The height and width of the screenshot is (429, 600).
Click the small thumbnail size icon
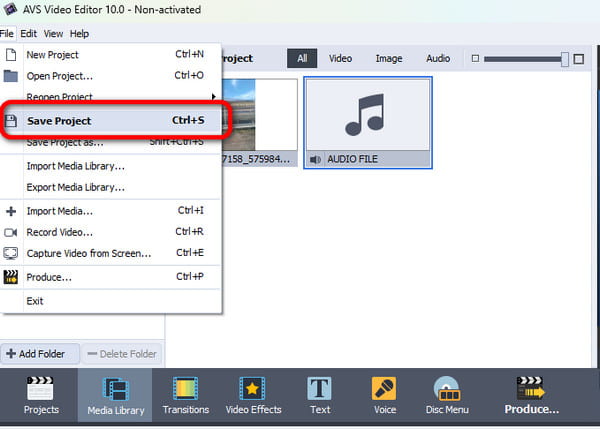click(475, 59)
